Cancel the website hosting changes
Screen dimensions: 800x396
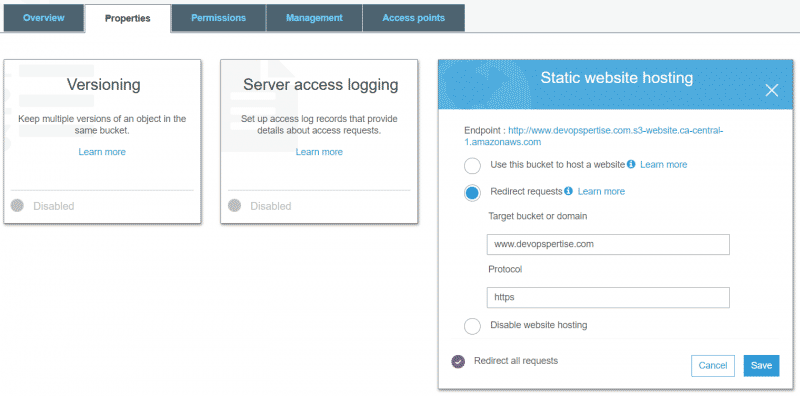click(713, 365)
